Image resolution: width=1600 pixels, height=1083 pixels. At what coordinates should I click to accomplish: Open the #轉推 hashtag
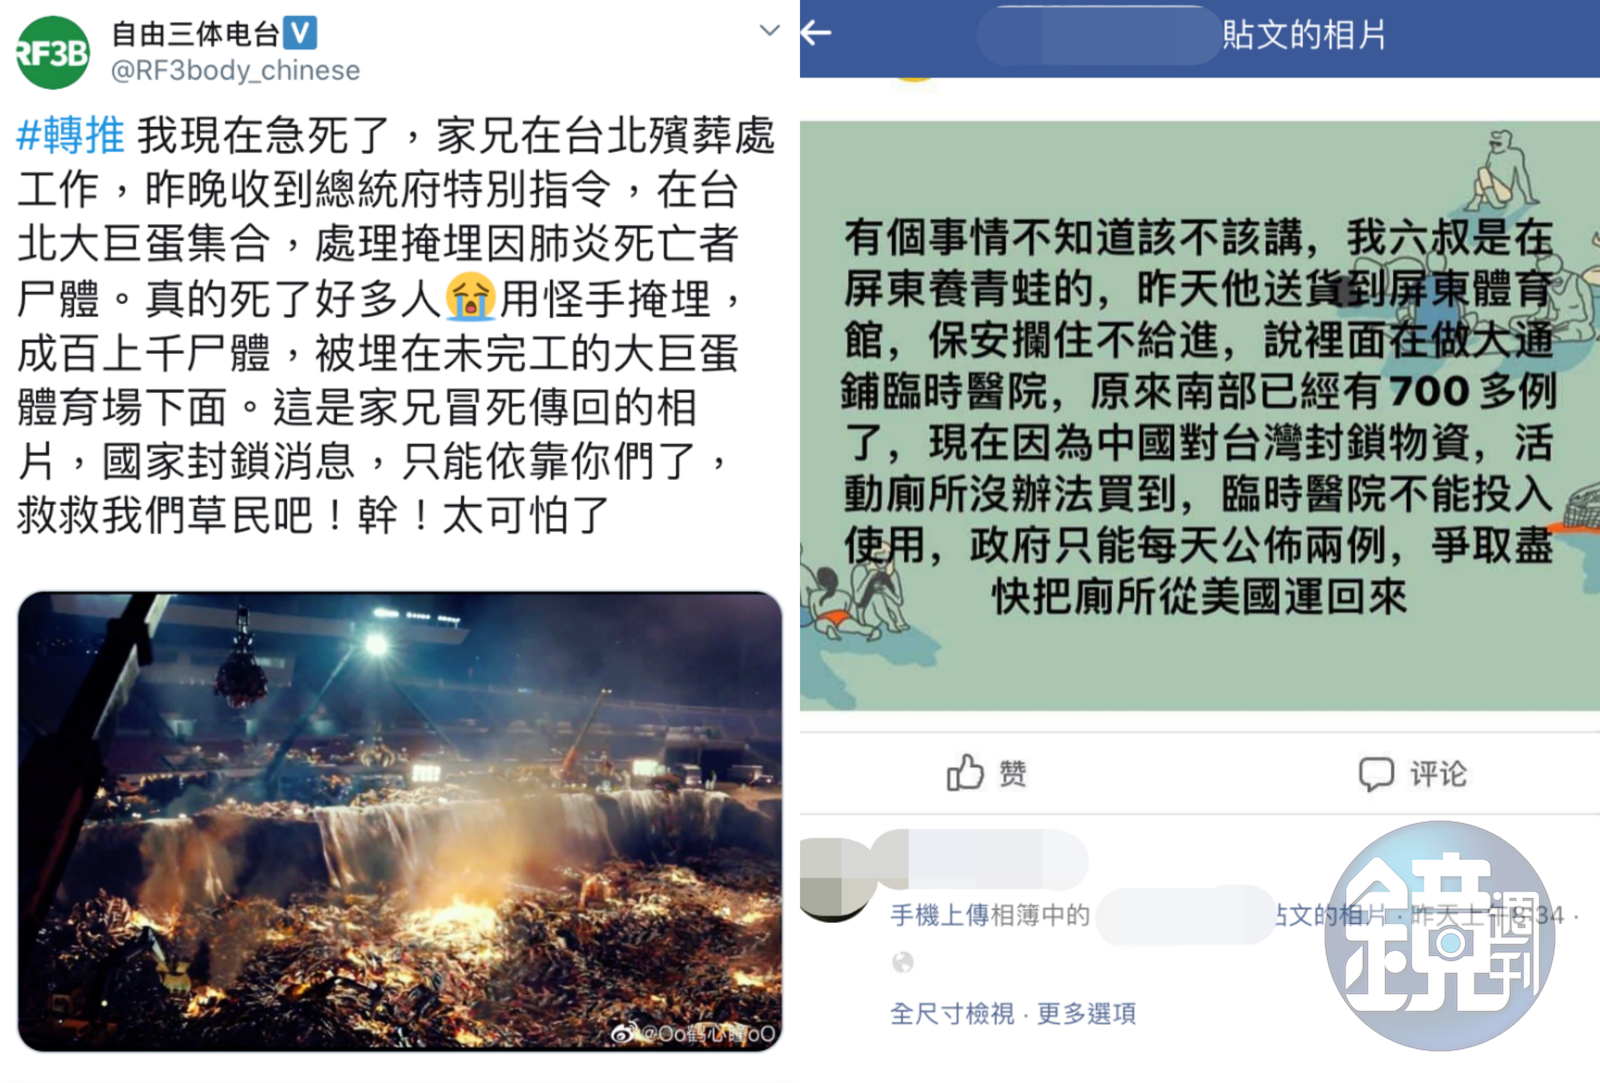pos(71,135)
